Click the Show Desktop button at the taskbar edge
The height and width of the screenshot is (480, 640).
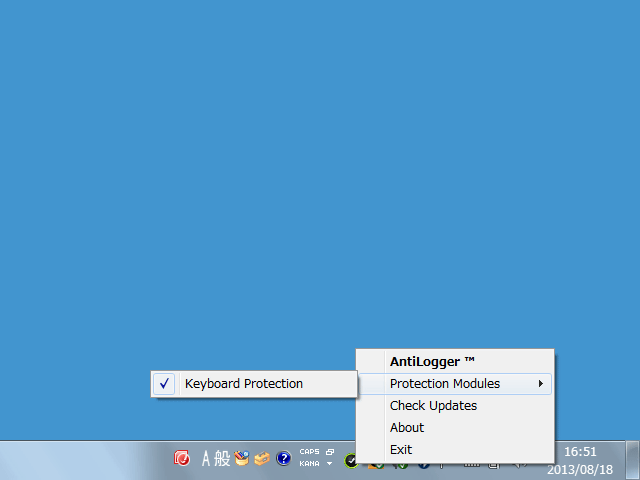click(633, 460)
